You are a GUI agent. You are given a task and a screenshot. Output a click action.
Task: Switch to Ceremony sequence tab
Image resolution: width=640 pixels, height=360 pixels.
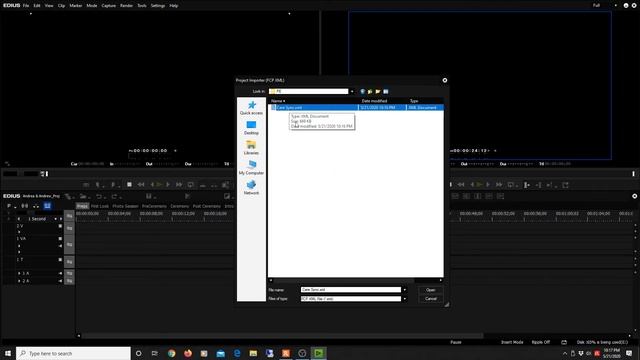point(180,206)
